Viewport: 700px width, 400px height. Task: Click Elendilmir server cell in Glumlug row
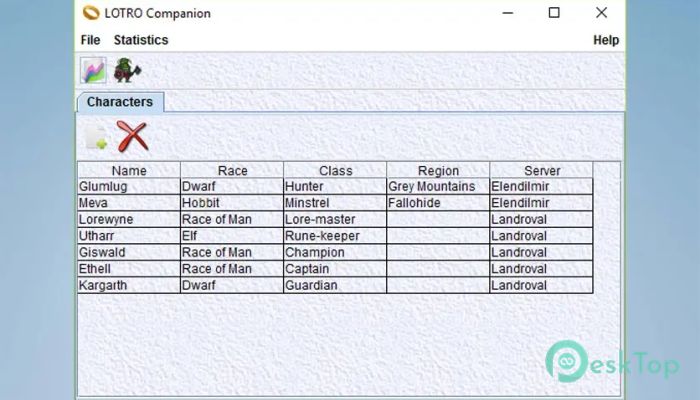coord(542,187)
